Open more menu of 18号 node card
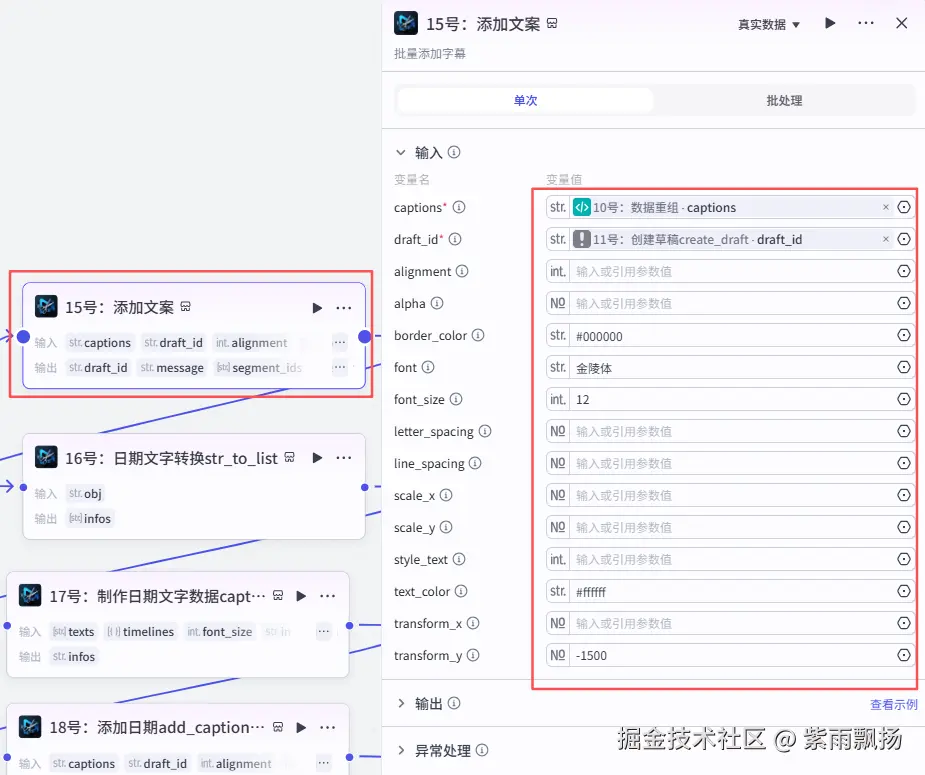 tap(327, 727)
